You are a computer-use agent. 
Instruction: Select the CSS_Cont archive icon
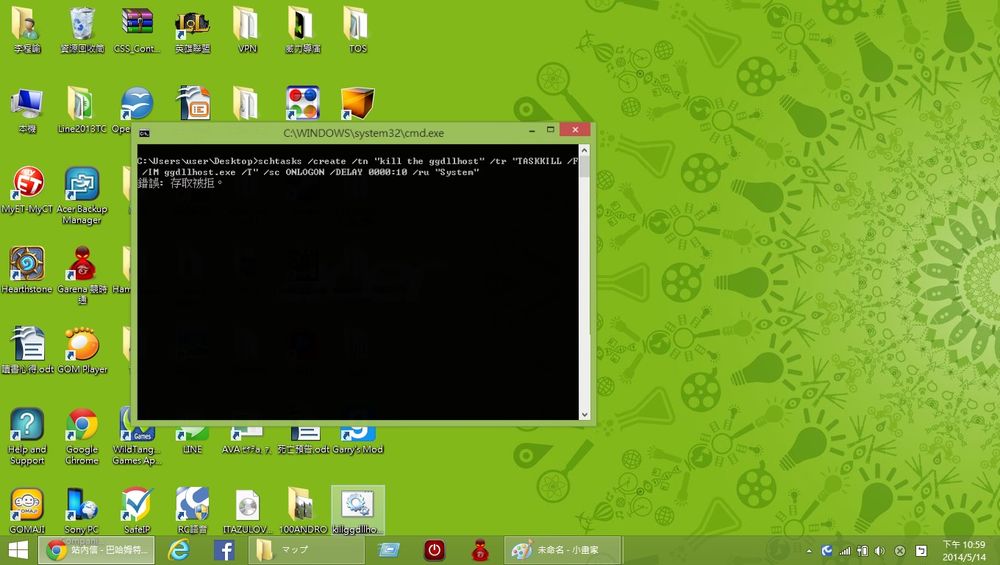click(x=137, y=29)
